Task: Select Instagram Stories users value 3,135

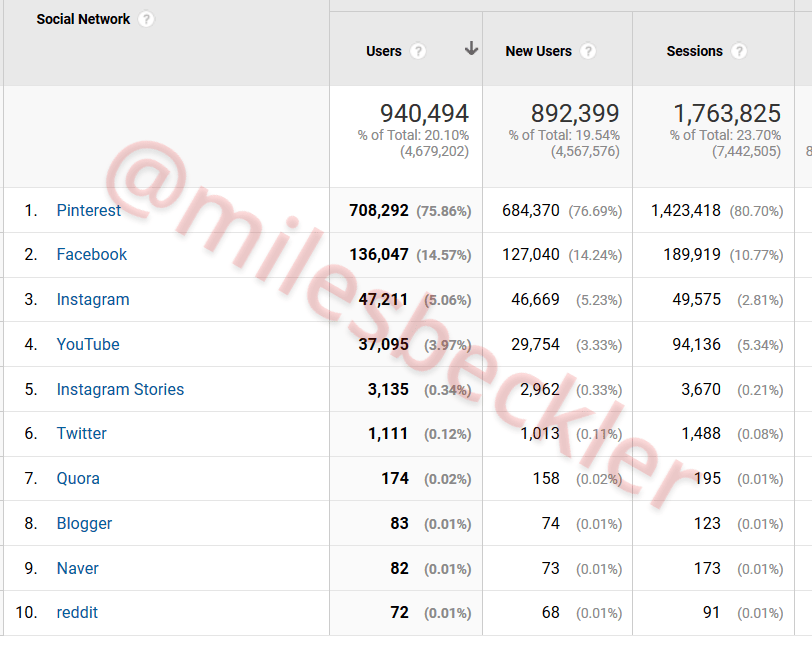Action: 388,389
